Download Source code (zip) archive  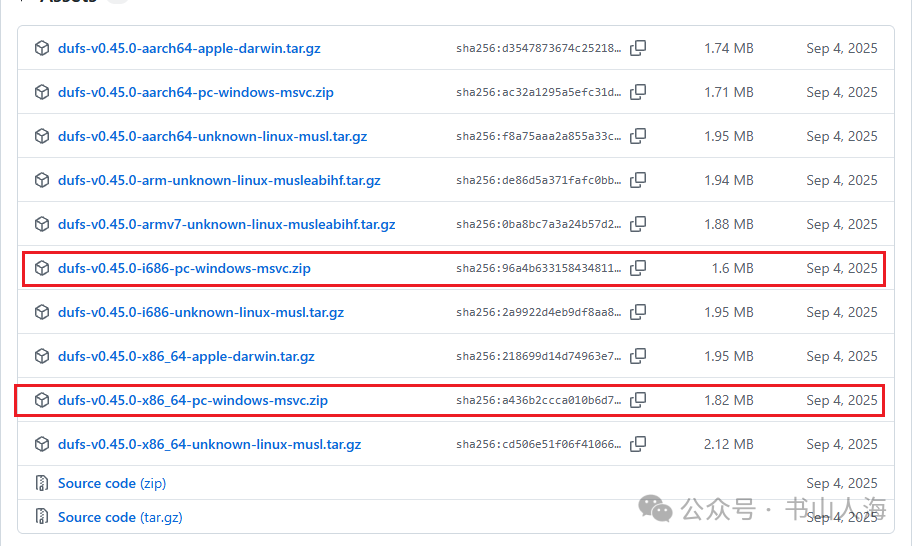pos(111,483)
